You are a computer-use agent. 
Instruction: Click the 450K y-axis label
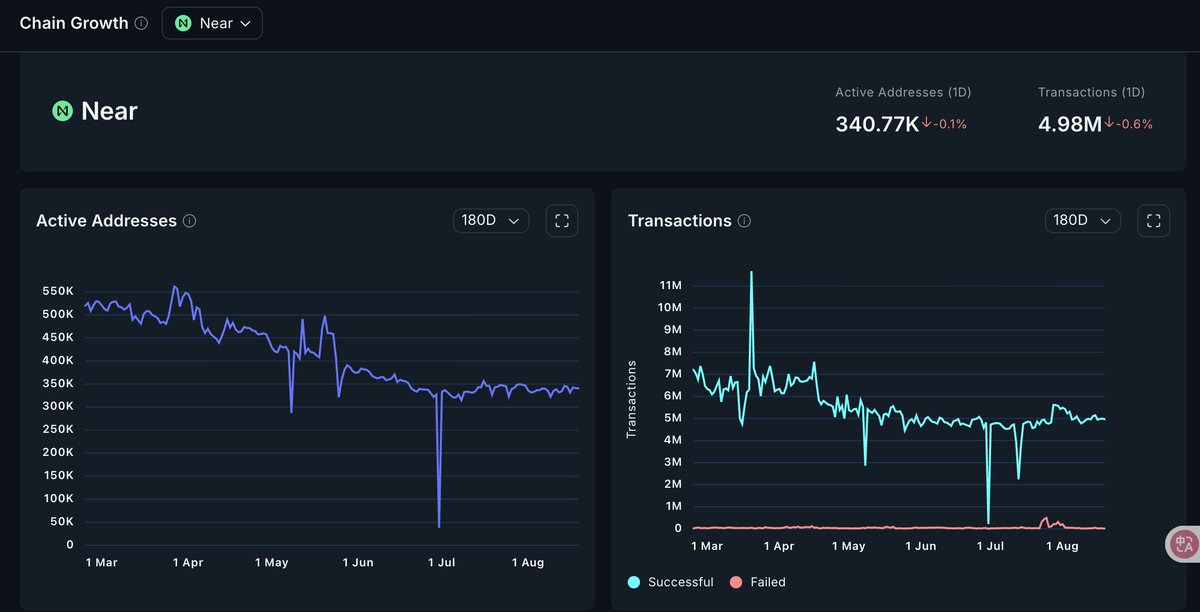click(57, 337)
